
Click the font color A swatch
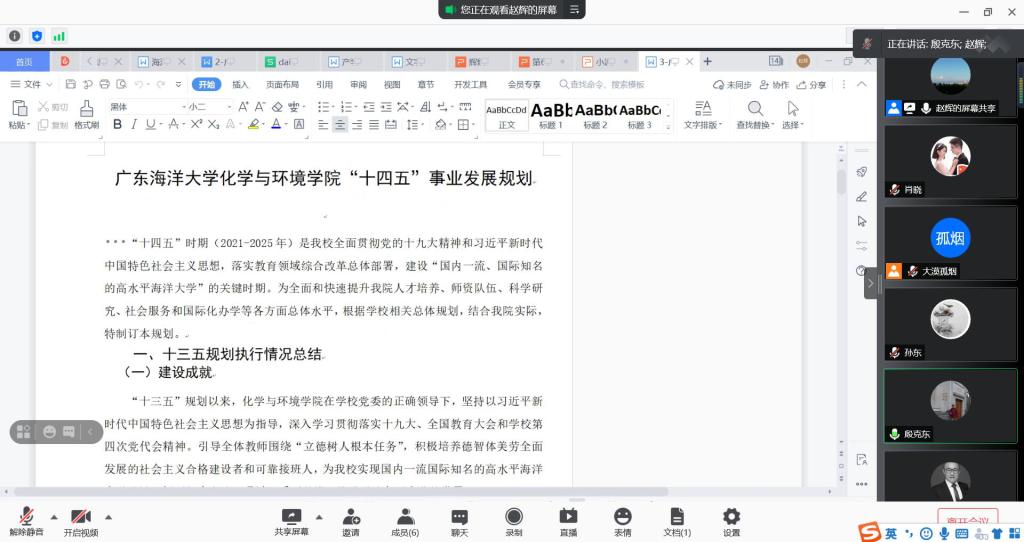point(276,125)
